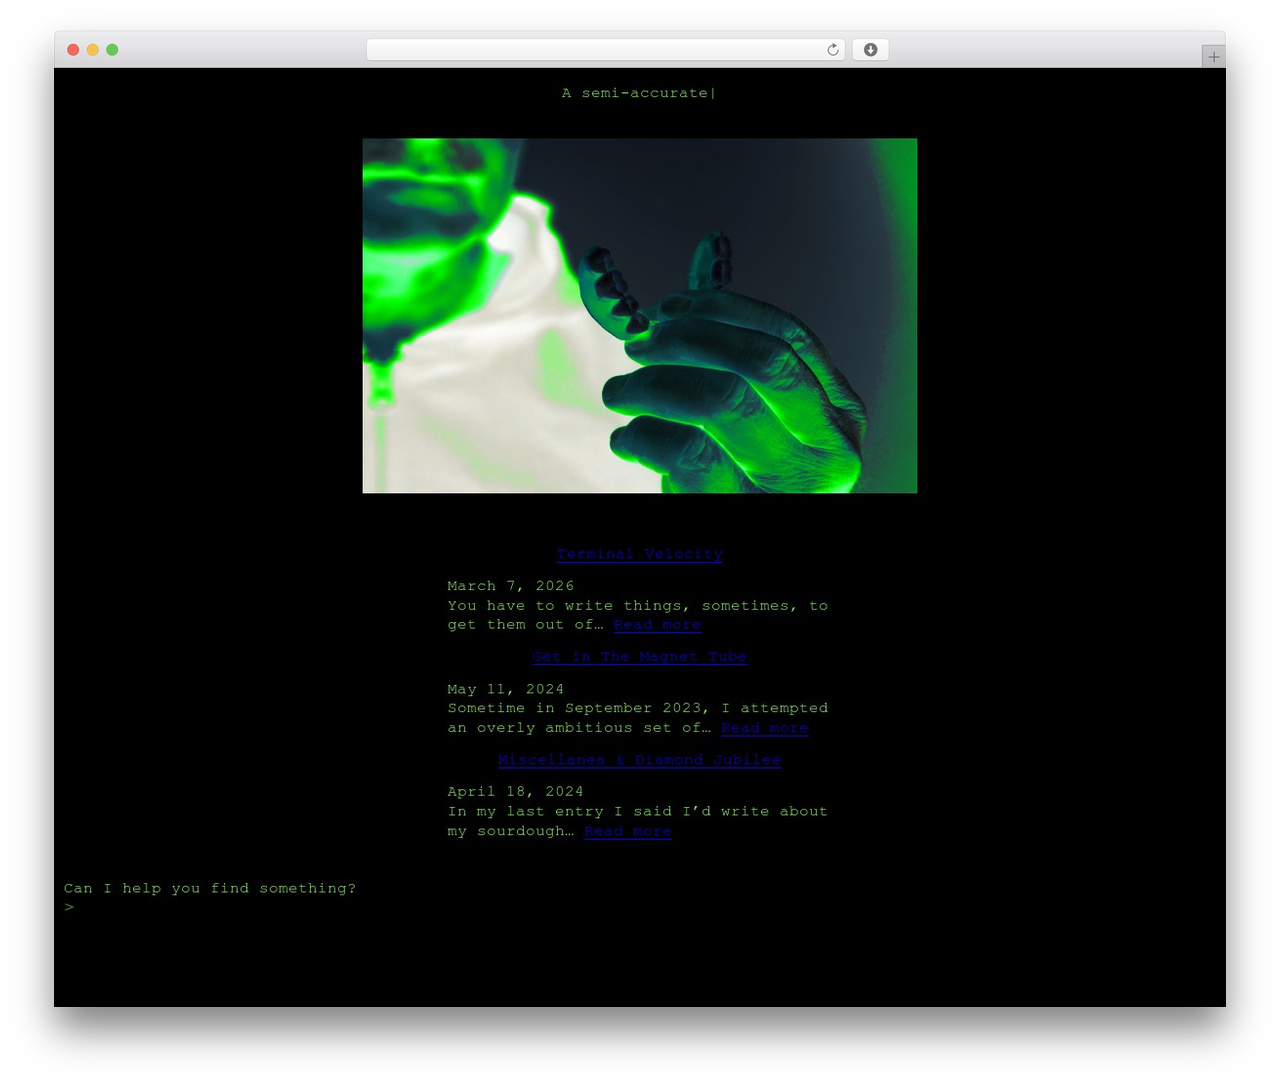This screenshot has height=1084, width=1280.
Task: Click the green-tinted hand header image
Action: (640, 316)
